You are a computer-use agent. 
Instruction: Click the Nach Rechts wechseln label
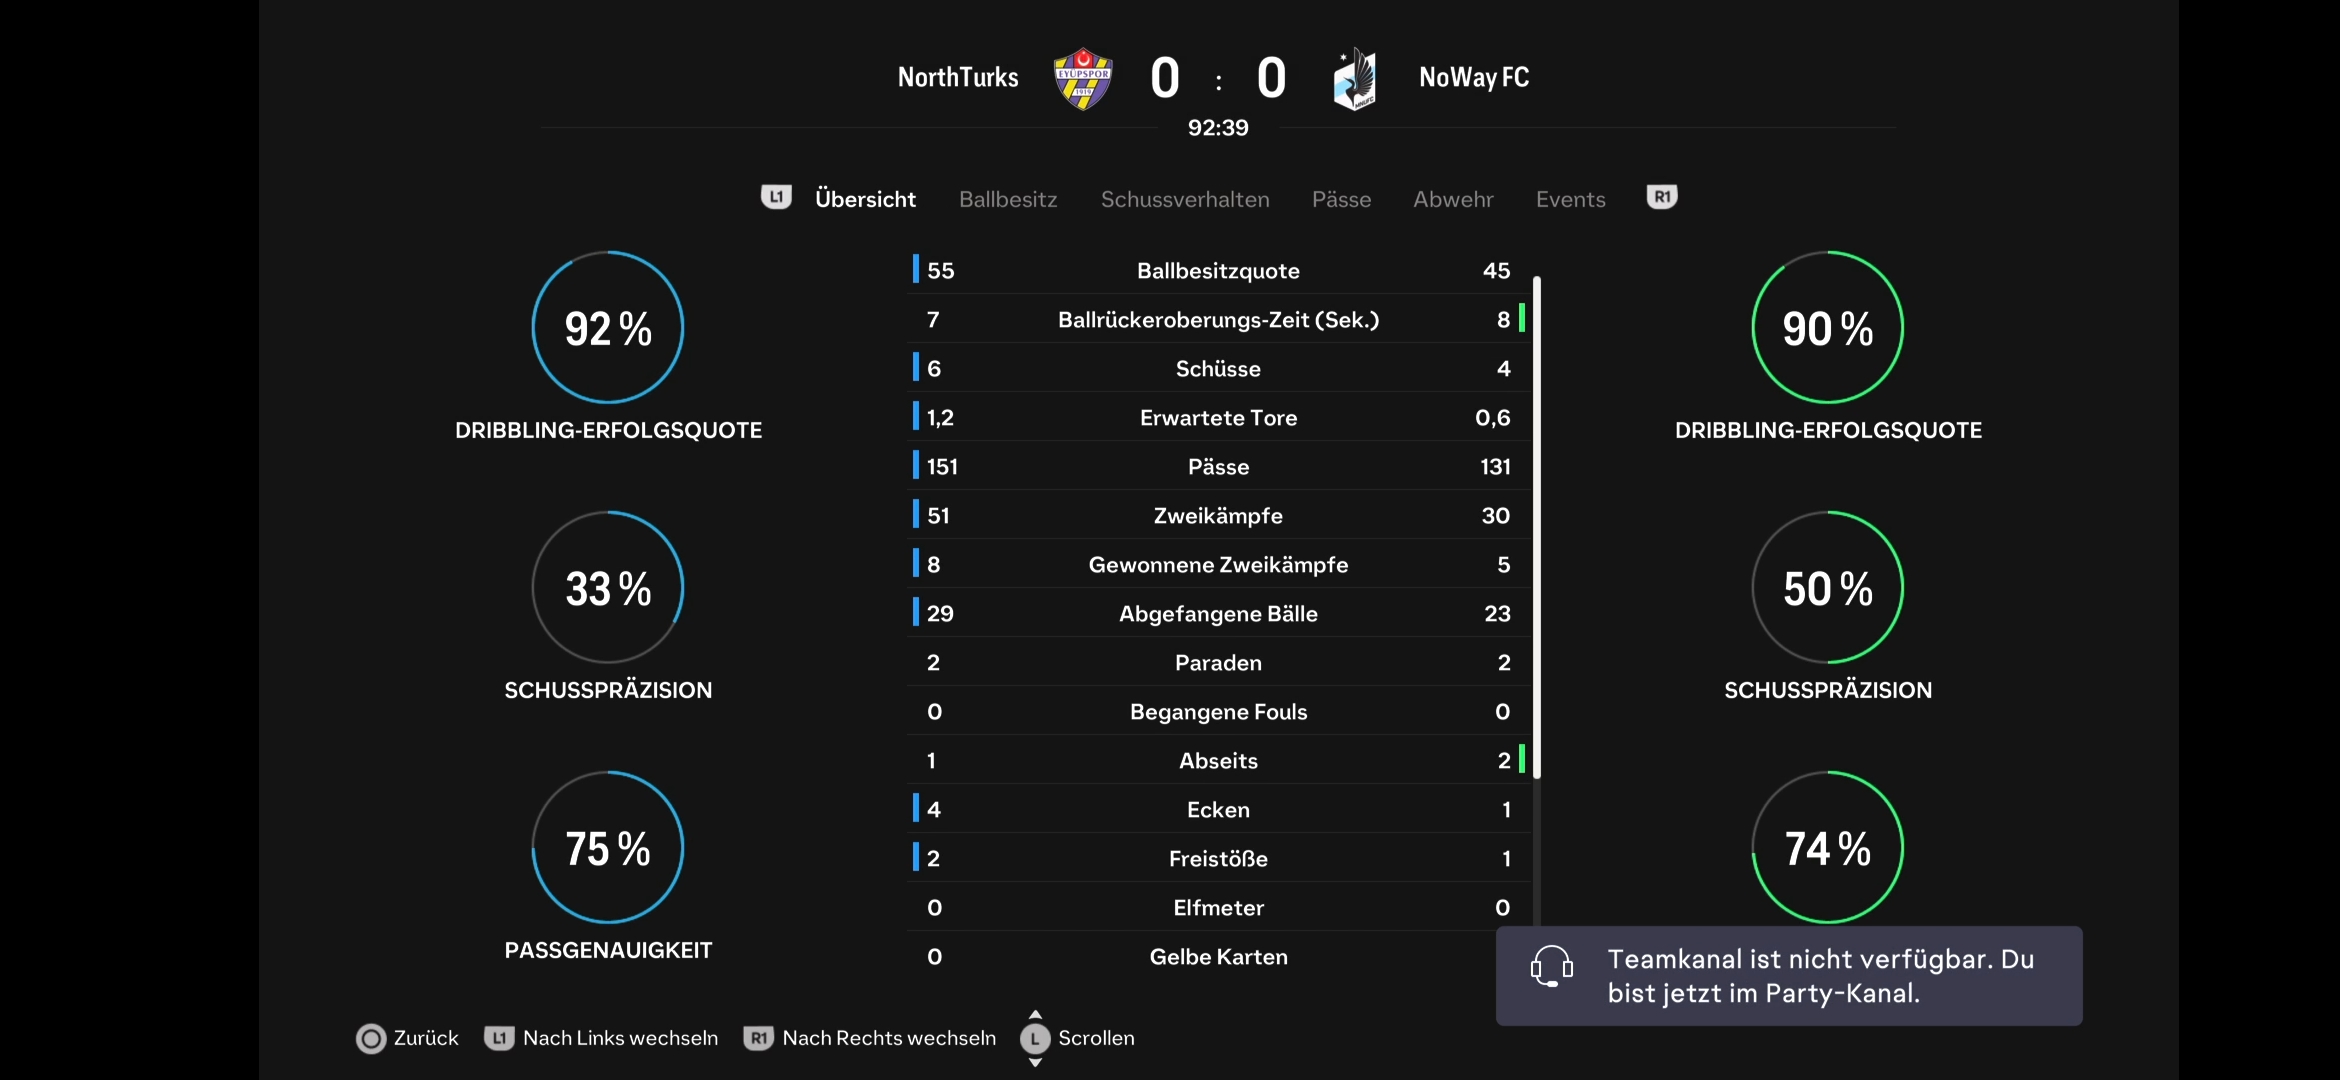(x=889, y=1038)
